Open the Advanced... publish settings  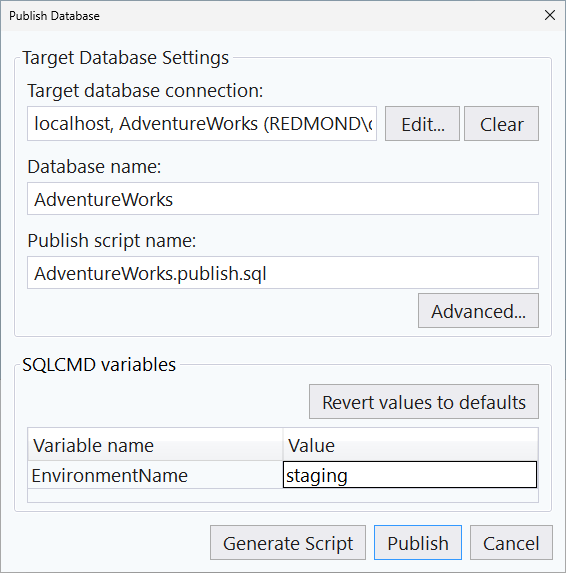pyautogui.click(x=478, y=311)
